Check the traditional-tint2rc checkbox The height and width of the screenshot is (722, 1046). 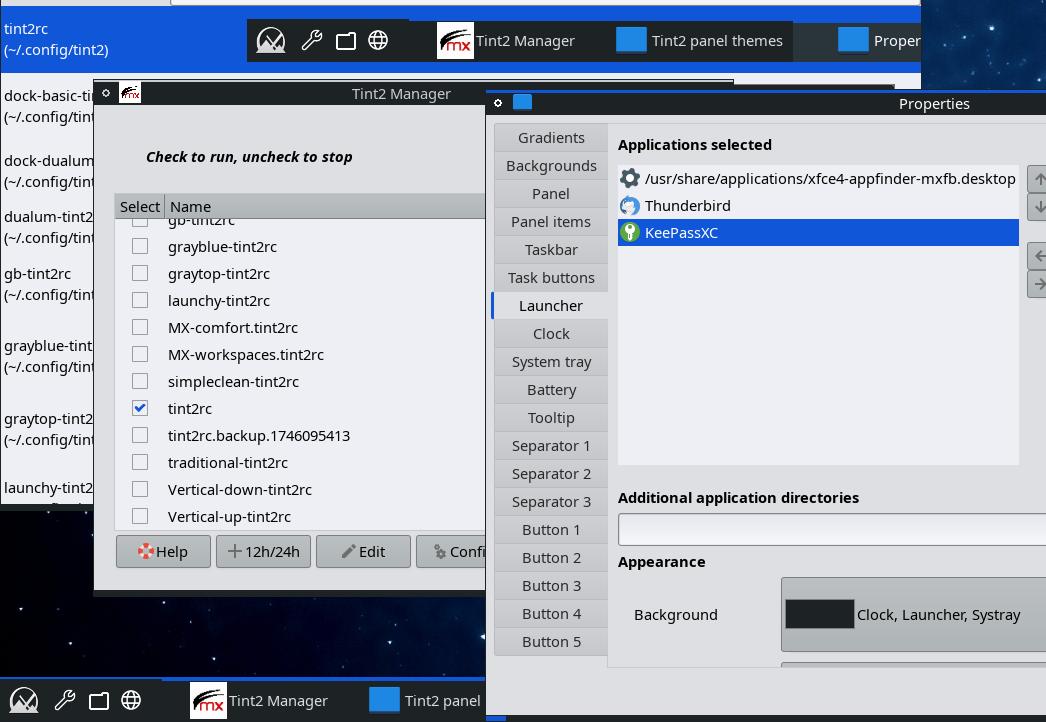point(140,462)
